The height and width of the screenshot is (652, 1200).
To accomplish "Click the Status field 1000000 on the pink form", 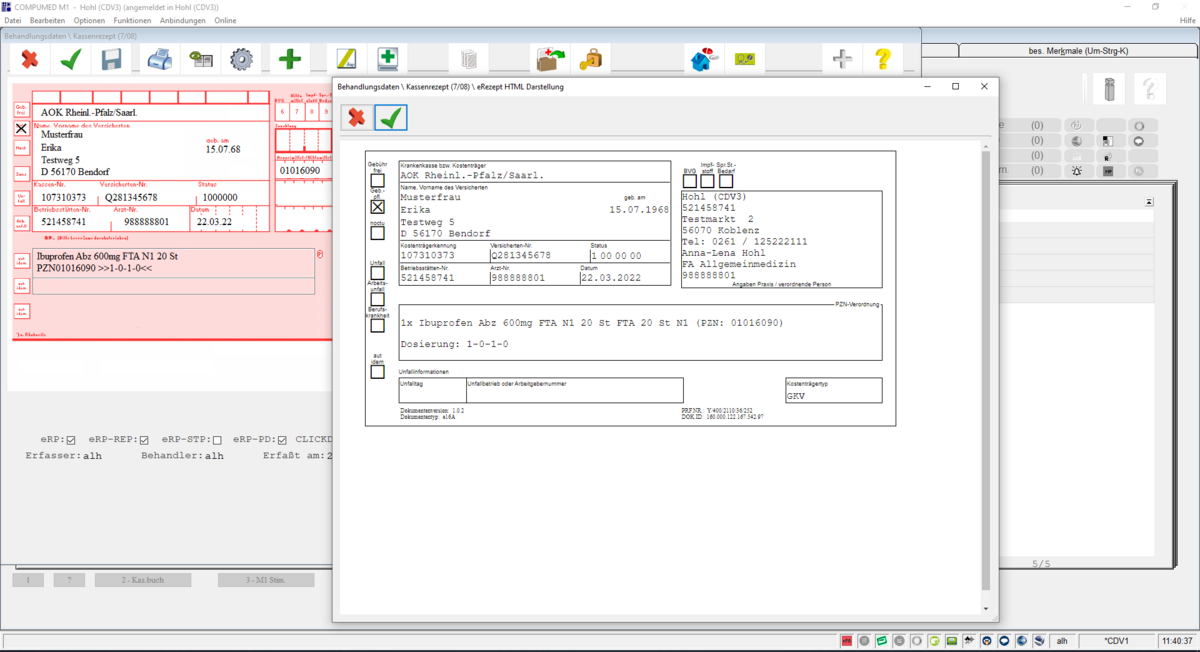I will (x=220, y=198).
